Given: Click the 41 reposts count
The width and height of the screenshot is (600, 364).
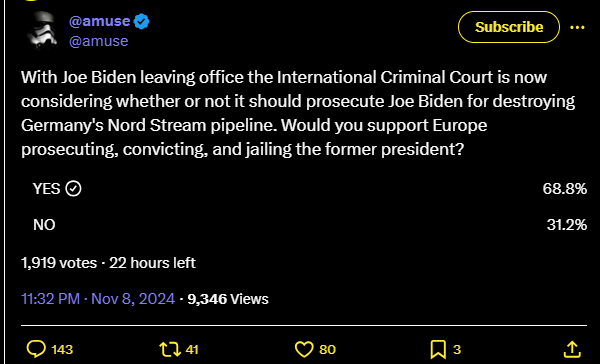Looking at the screenshot, I should coord(192,349).
